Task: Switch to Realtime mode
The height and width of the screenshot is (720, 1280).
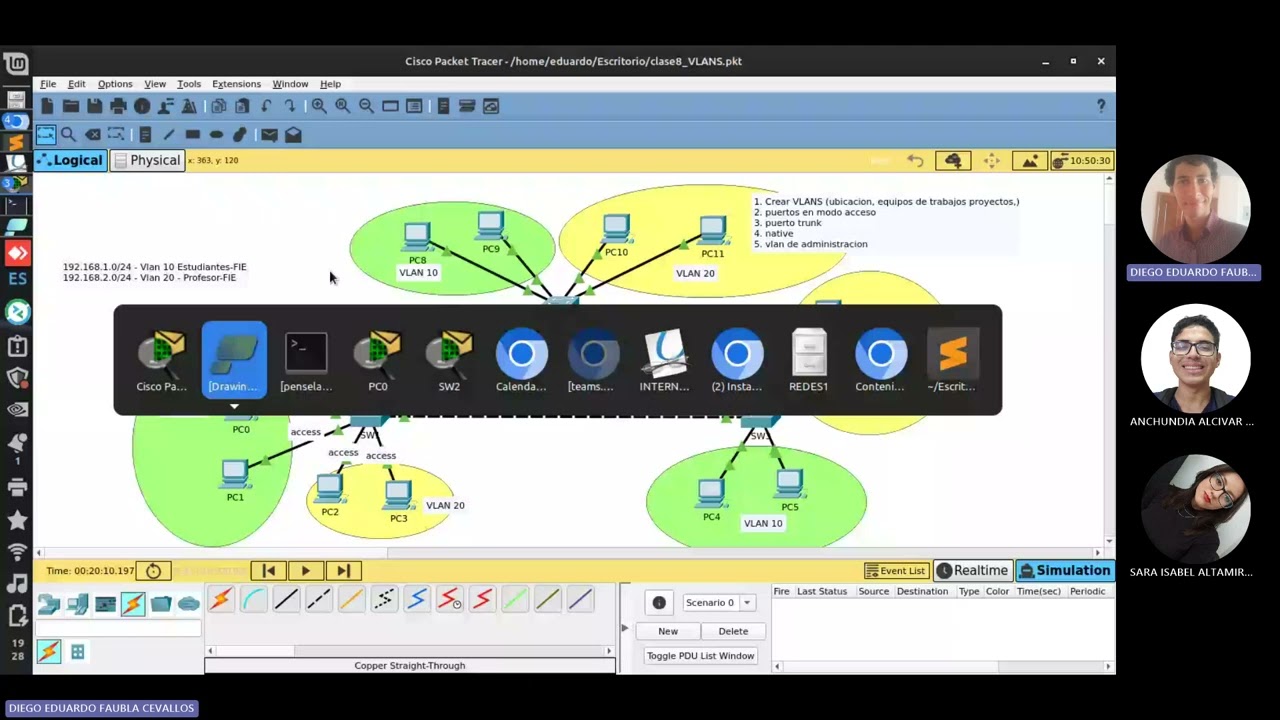Action: (973, 570)
